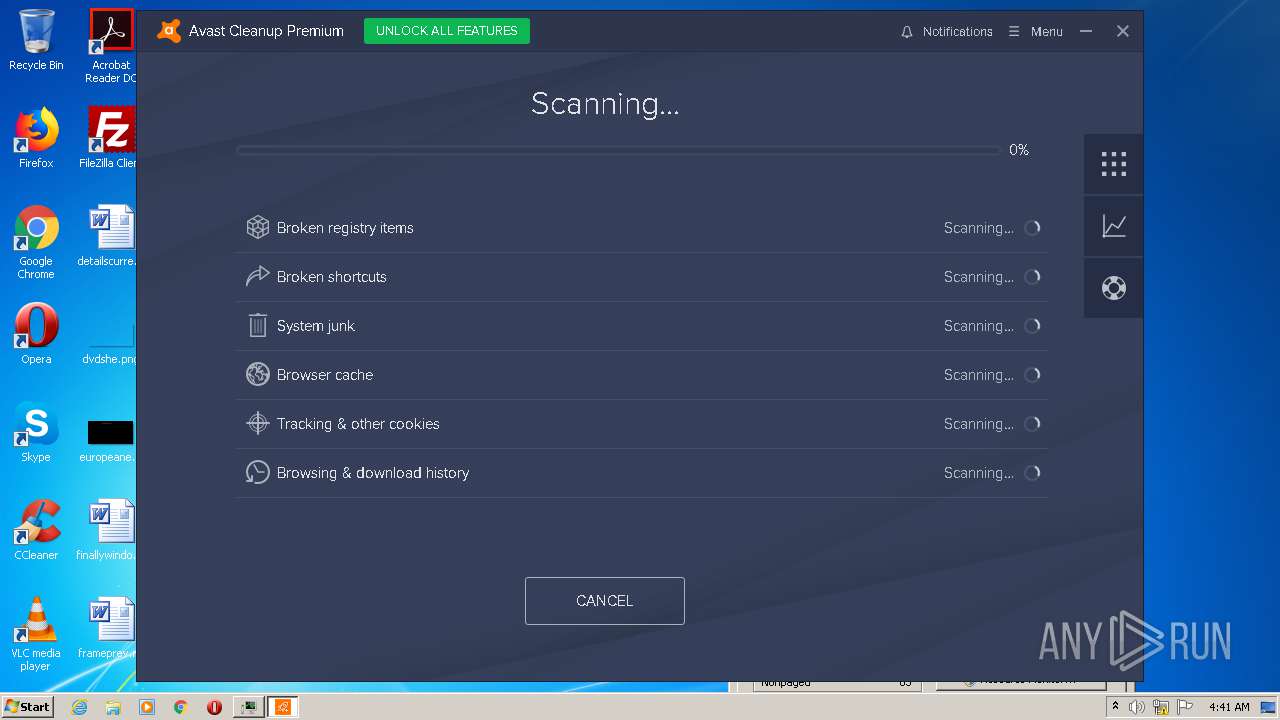Click the Browsing history clock icon
Viewport: 1280px width, 720px height.
(x=258, y=473)
